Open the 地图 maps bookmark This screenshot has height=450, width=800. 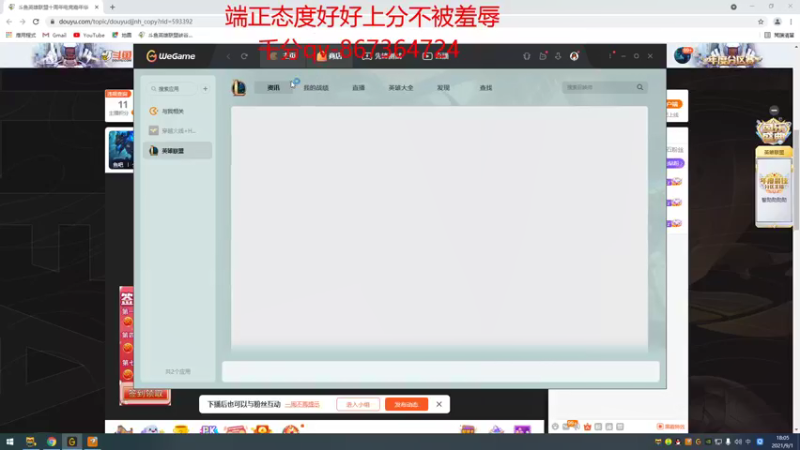click(x=122, y=35)
